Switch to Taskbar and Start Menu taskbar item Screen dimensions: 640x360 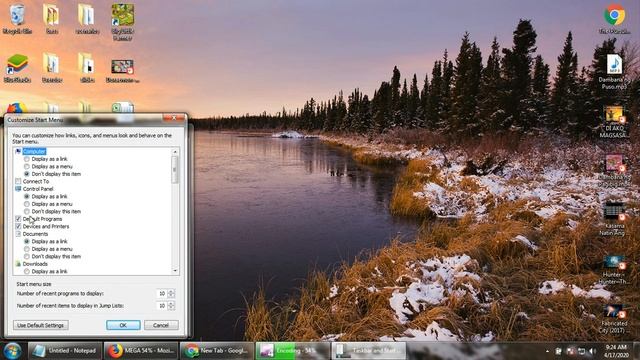coord(369,351)
